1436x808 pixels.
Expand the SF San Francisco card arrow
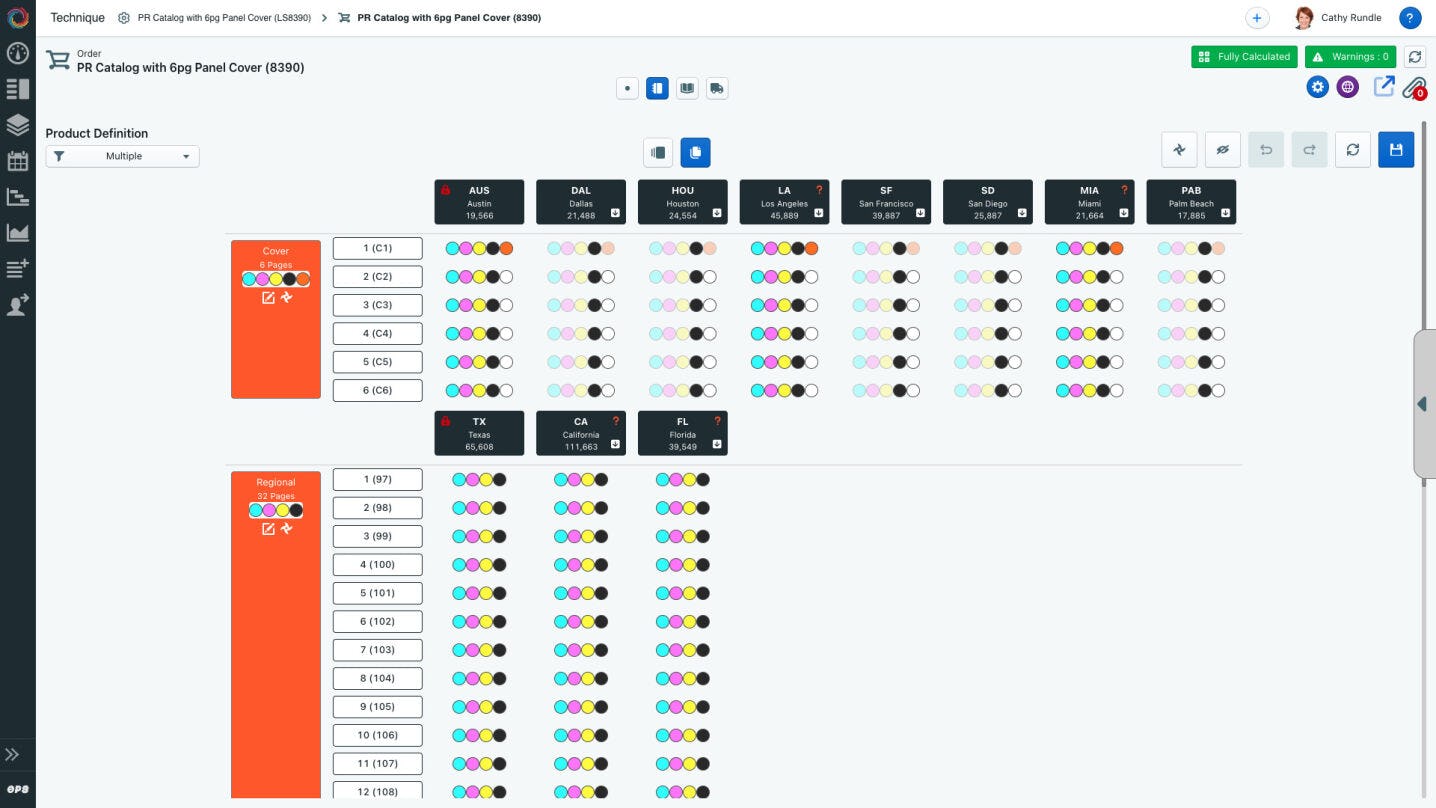pyautogui.click(x=921, y=213)
